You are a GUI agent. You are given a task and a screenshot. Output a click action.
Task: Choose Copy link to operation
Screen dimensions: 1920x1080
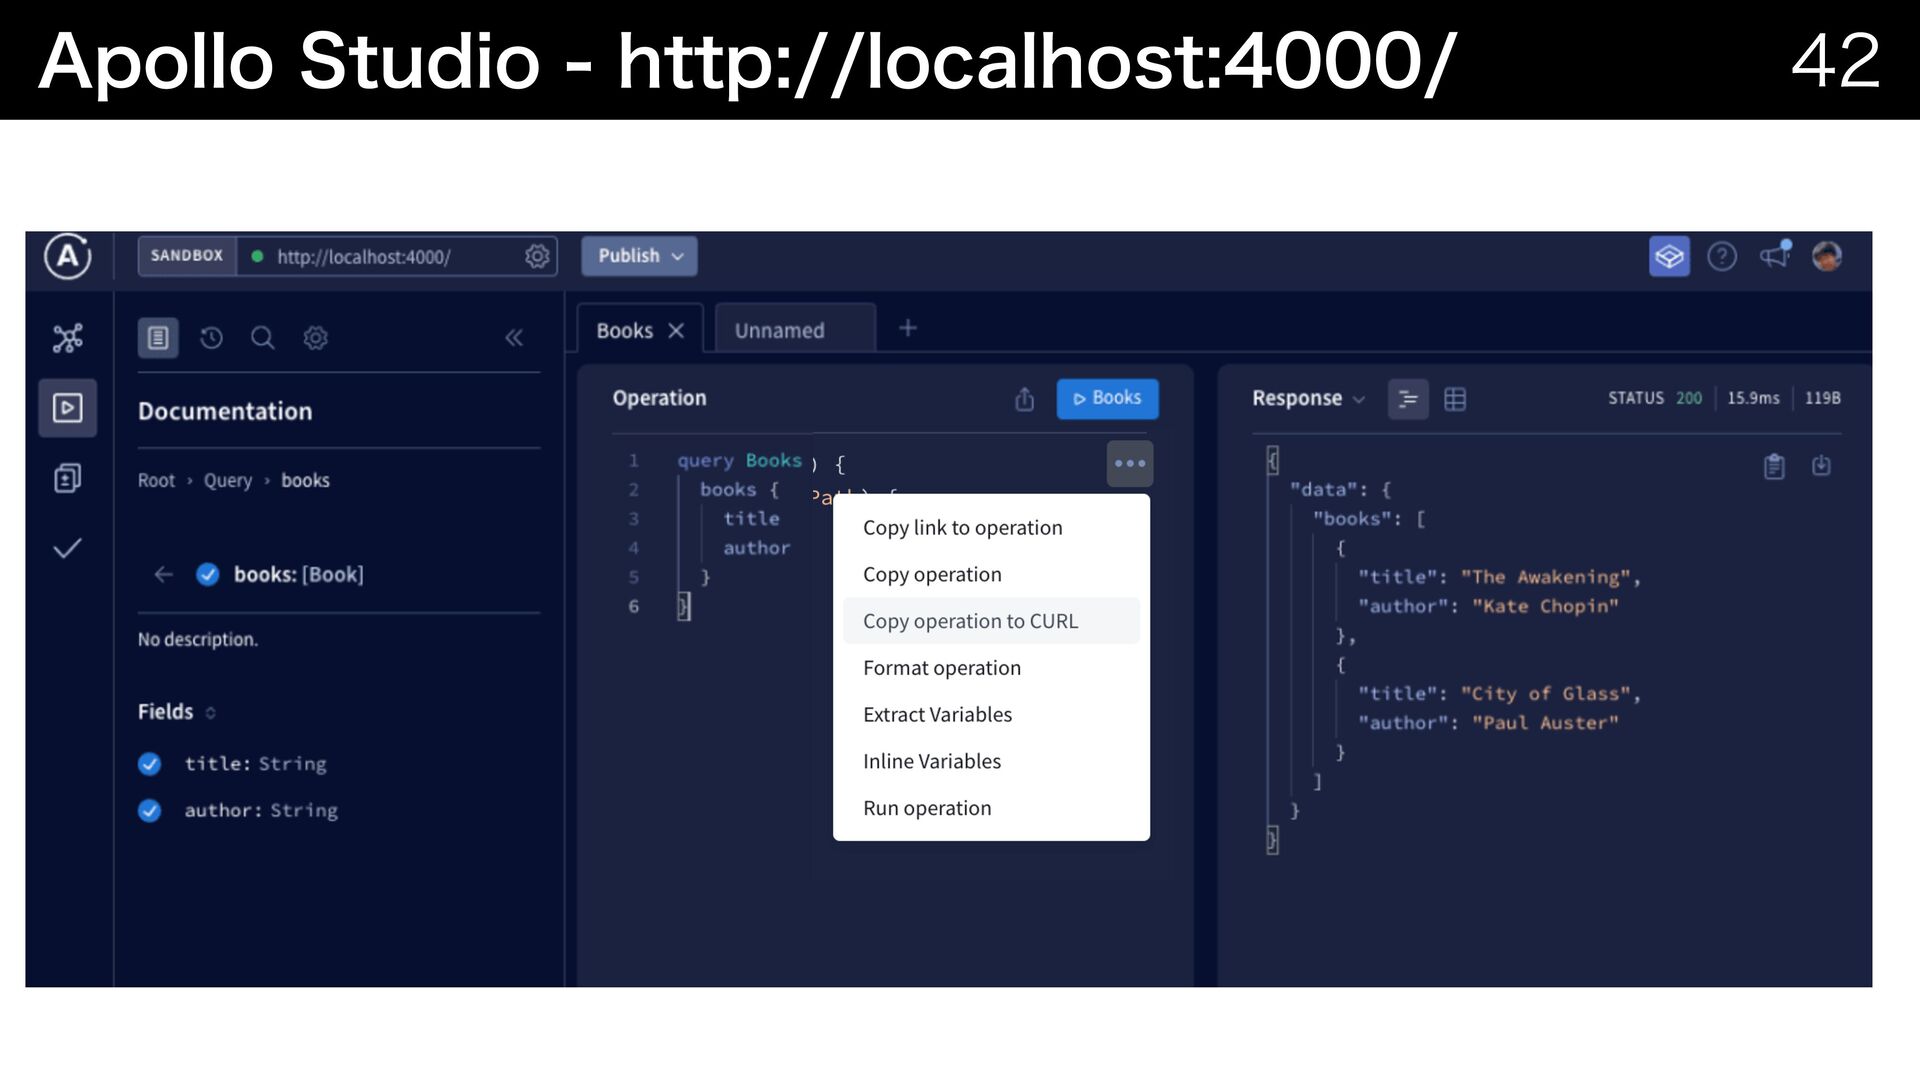pos(991,528)
